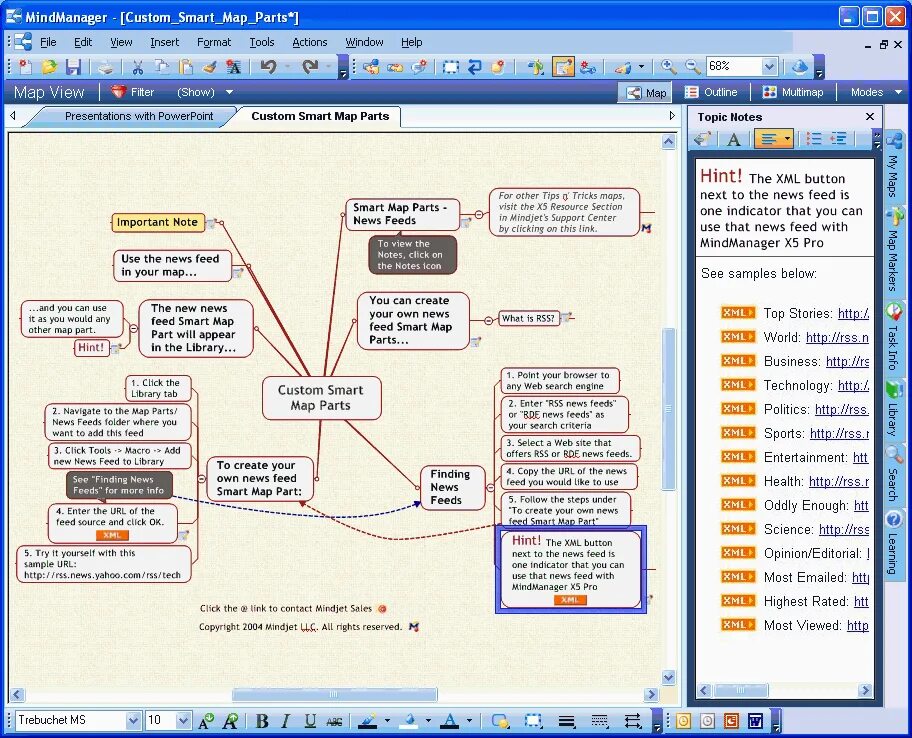
Task: Open the font size dropdown
Action: pos(183,721)
